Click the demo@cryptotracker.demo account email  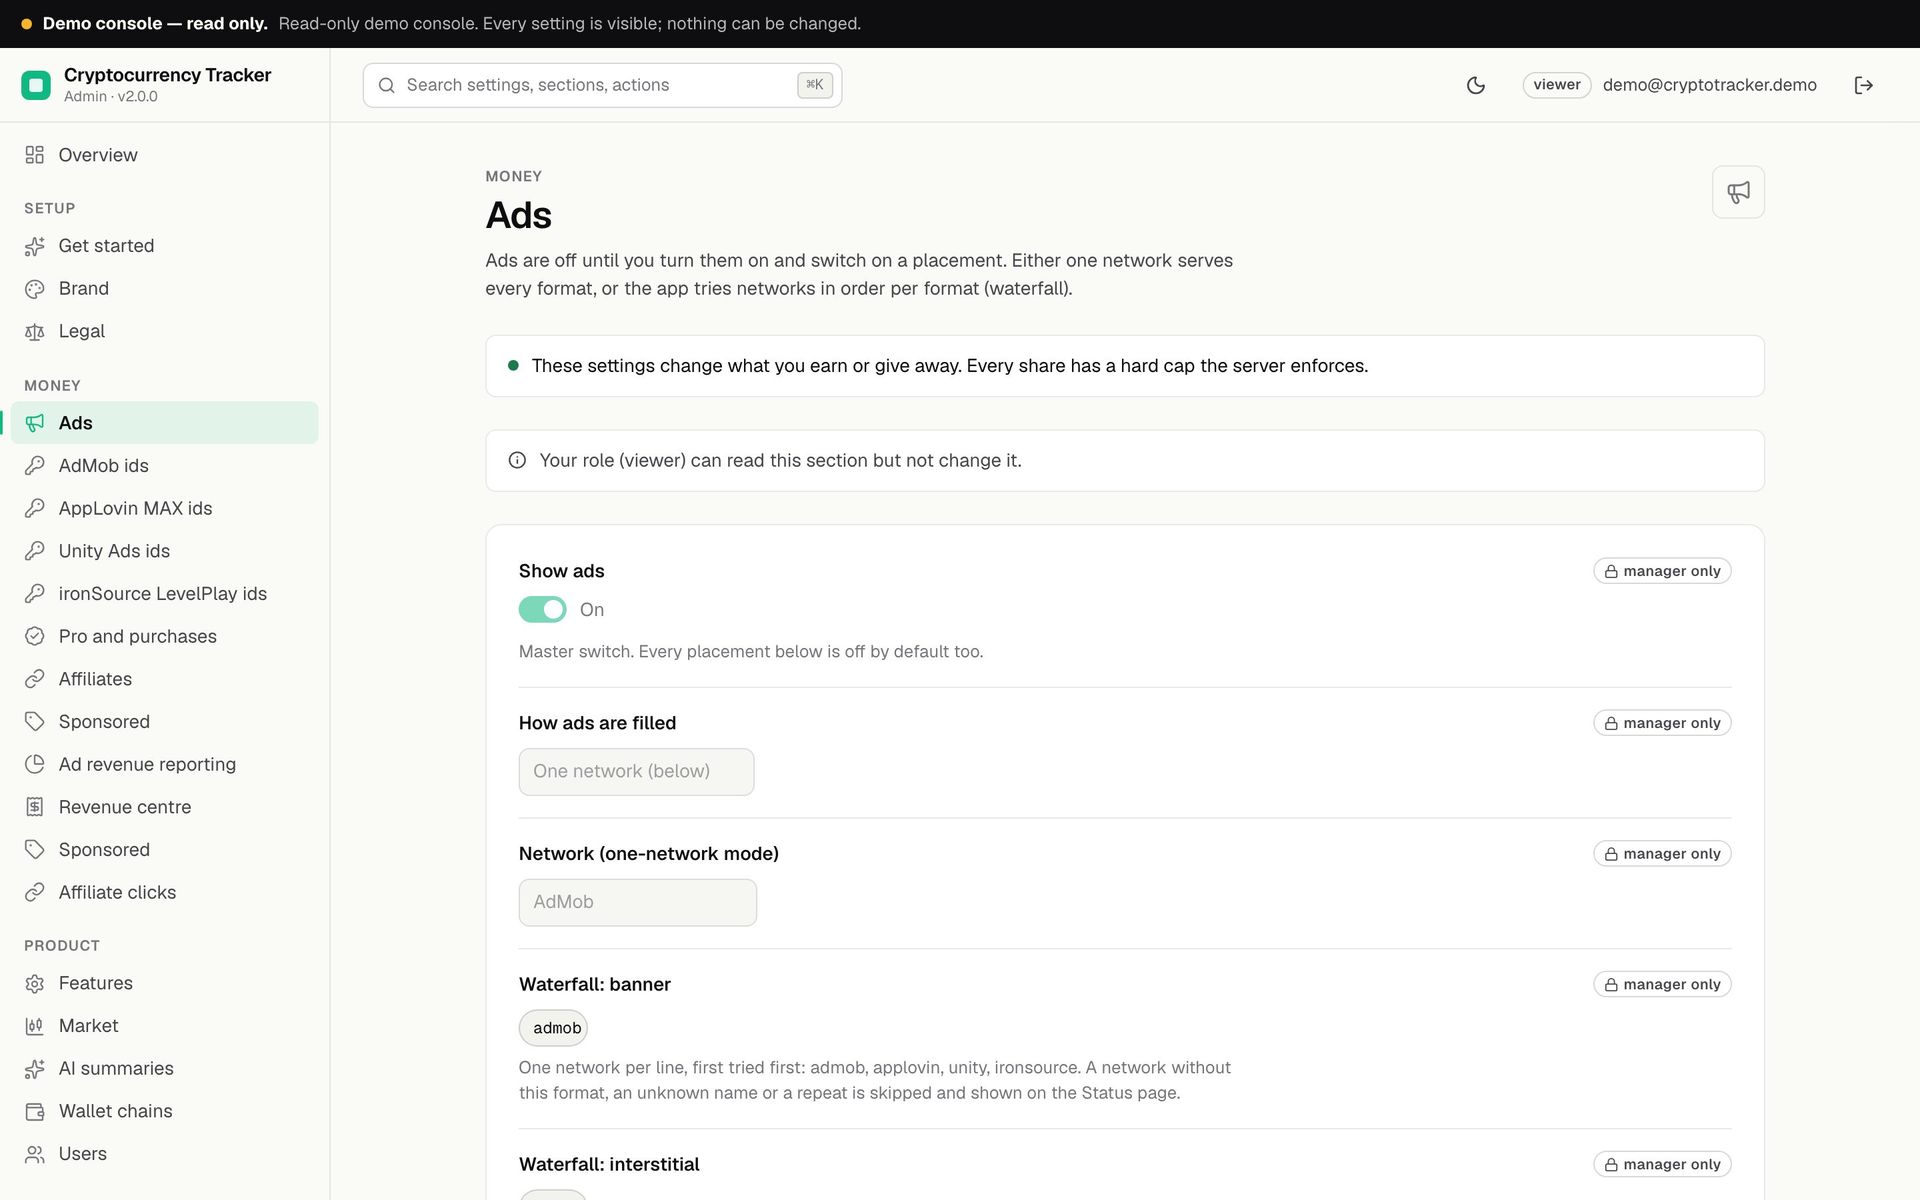pos(1709,85)
